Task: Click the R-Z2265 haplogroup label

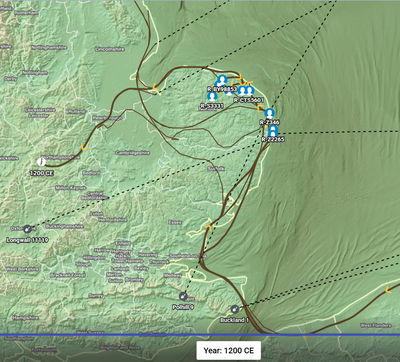Action: (x=273, y=139)
